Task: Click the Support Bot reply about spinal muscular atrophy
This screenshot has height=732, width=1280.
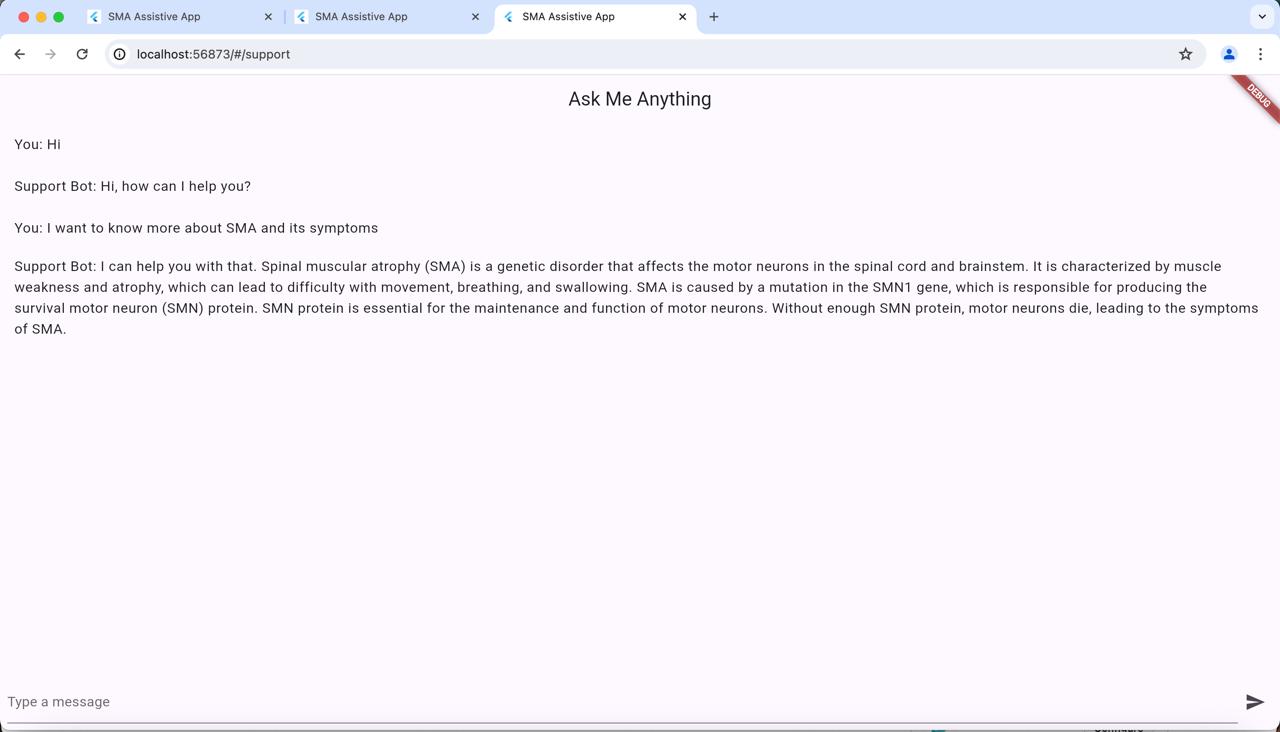Action: 636,297
